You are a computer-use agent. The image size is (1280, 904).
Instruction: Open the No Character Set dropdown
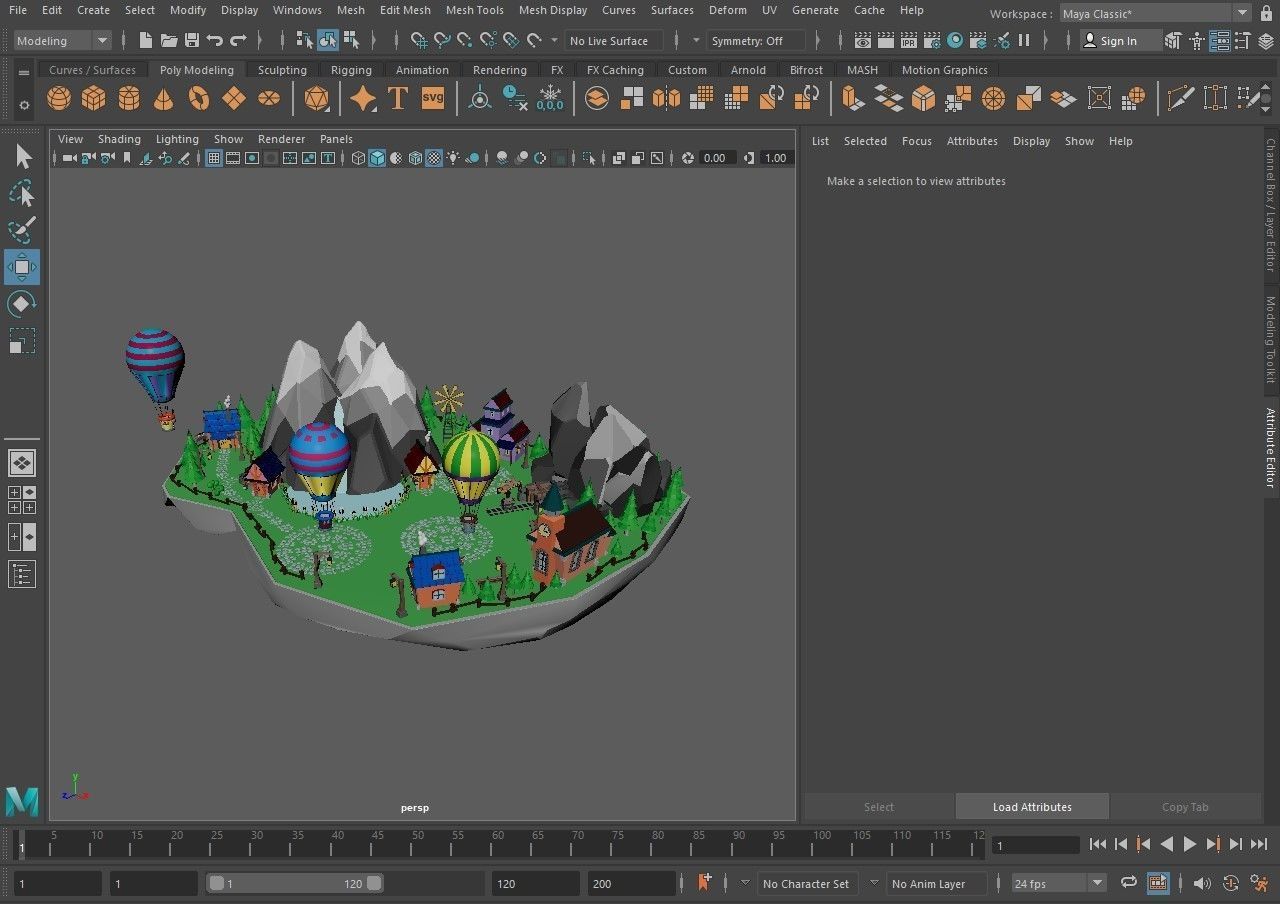click(x=806, y=884)
